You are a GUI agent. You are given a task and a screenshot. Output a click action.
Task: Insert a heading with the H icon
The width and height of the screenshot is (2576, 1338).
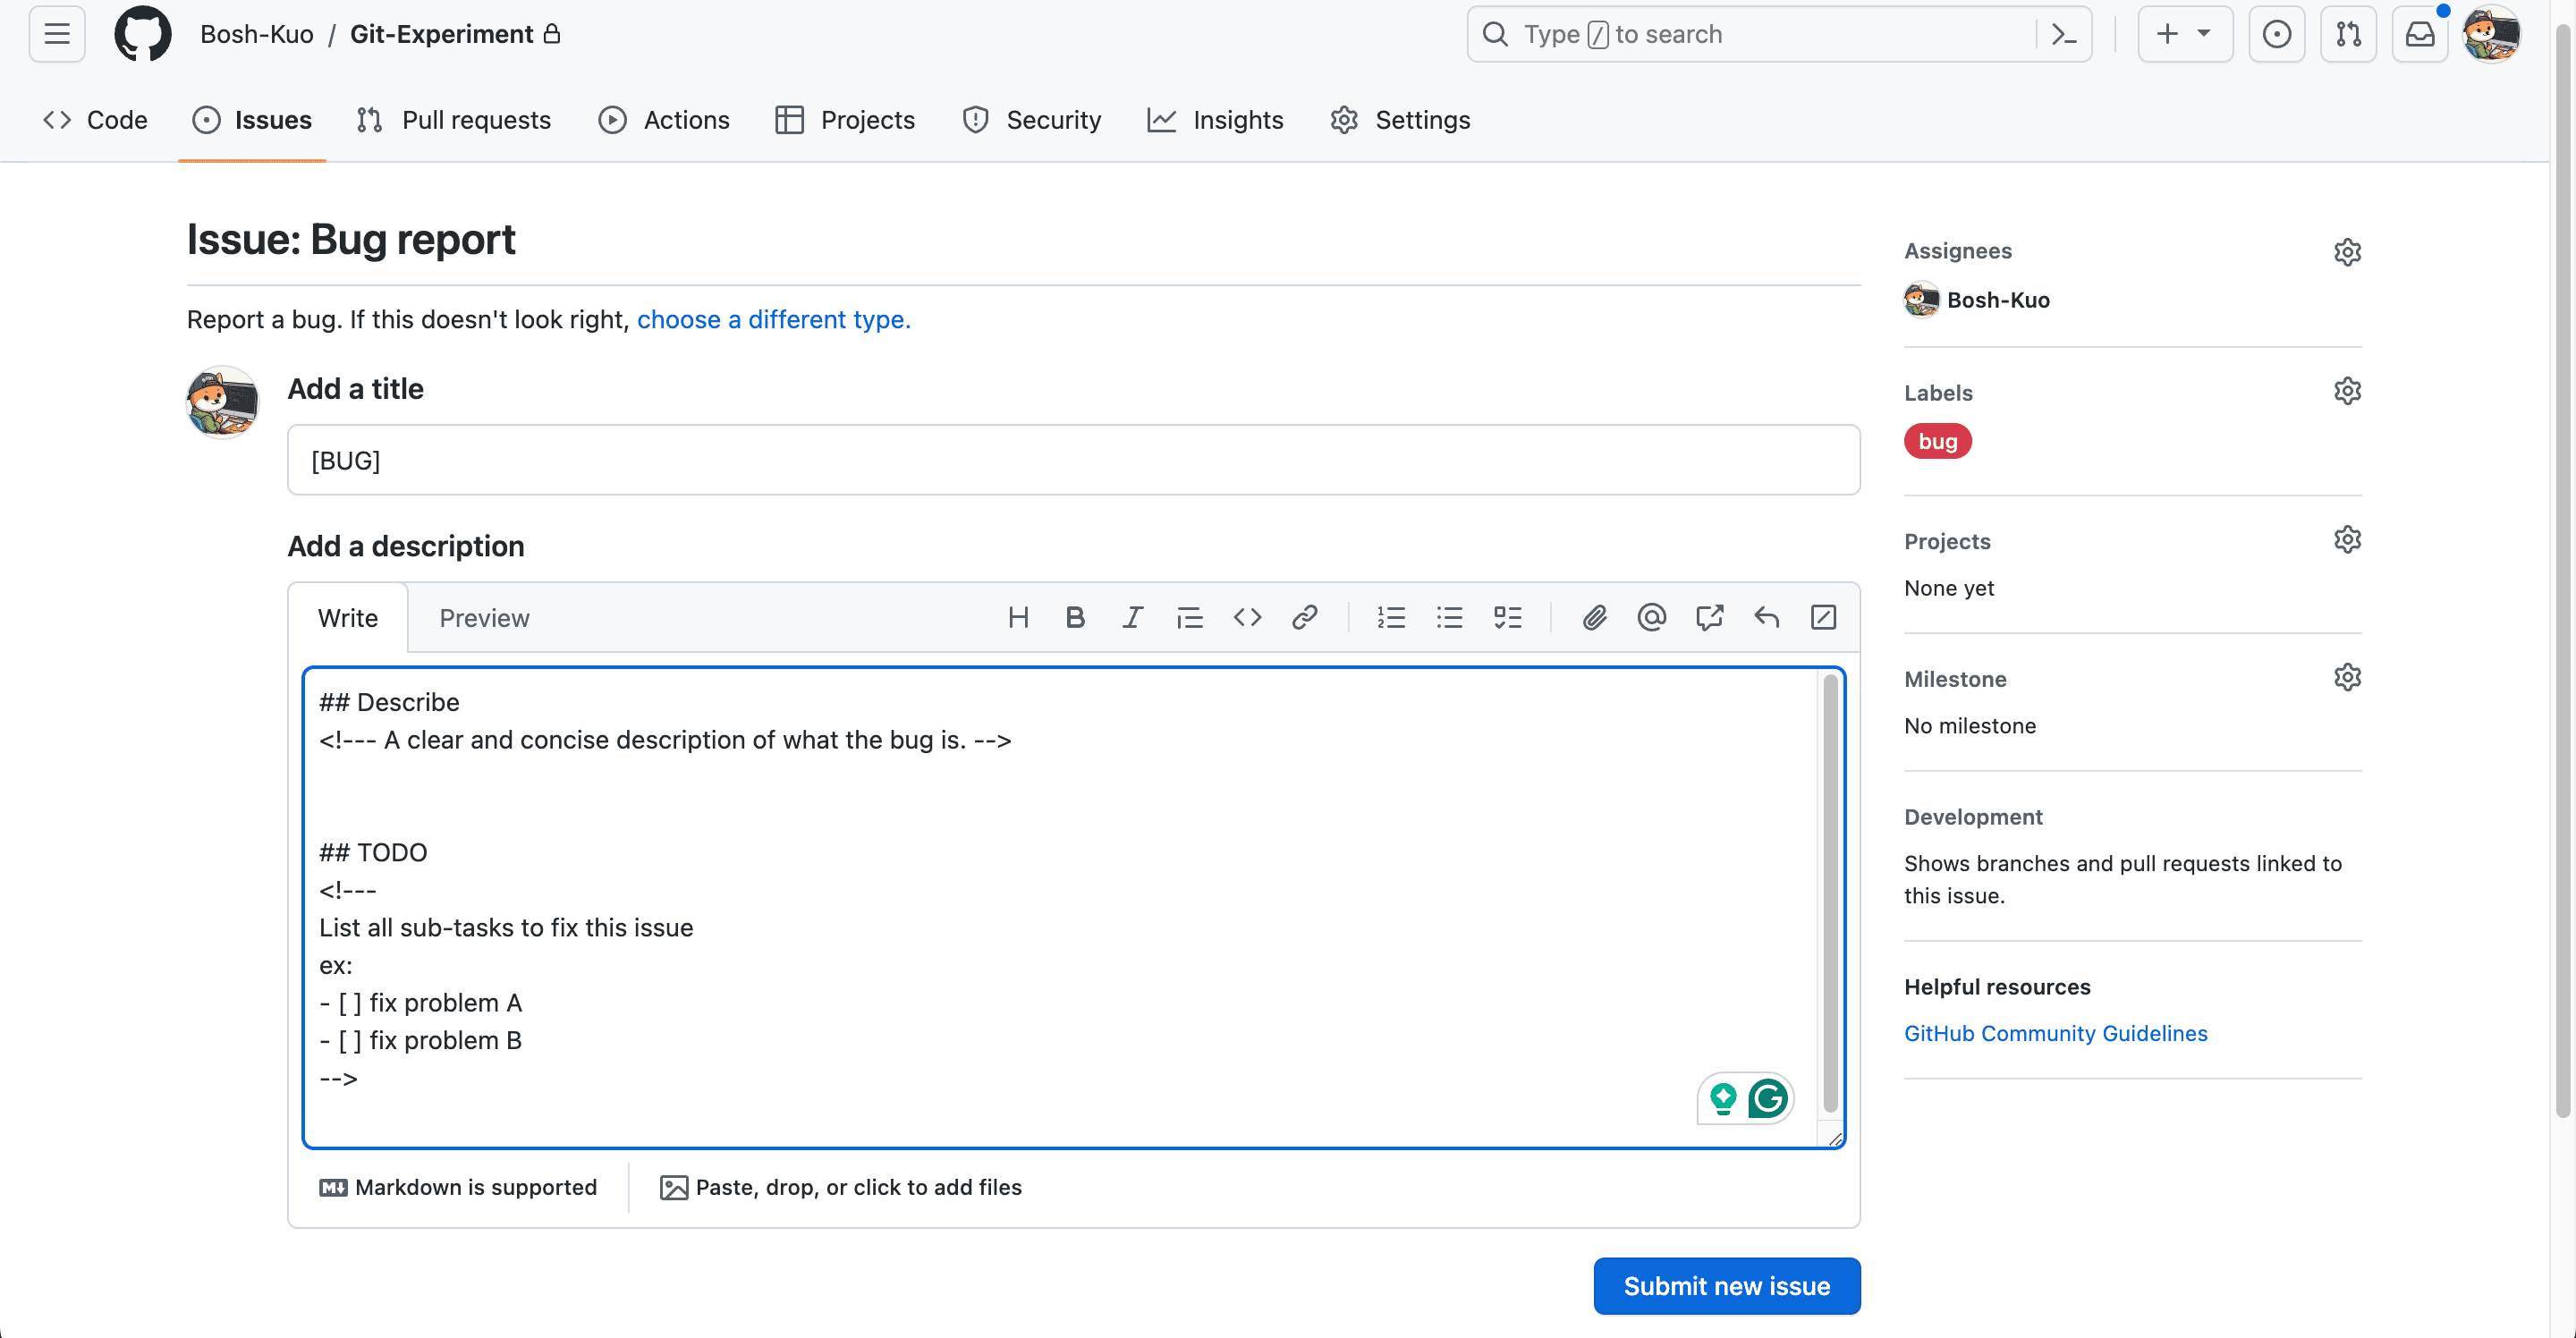[1018, 618]
